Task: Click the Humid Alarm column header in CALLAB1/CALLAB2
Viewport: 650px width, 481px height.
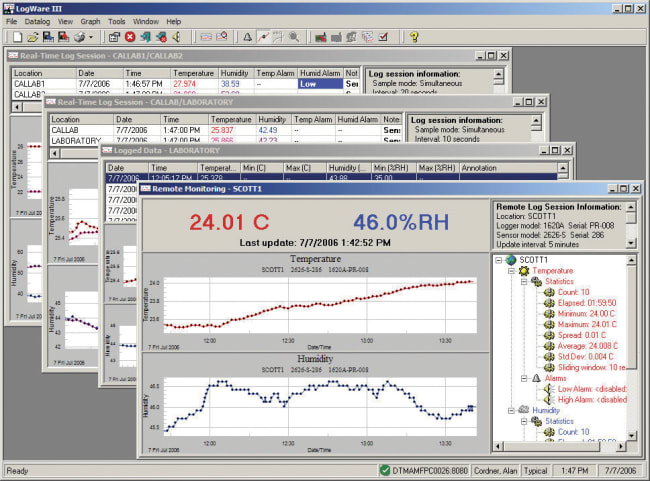Action: [x=320, y=73]
